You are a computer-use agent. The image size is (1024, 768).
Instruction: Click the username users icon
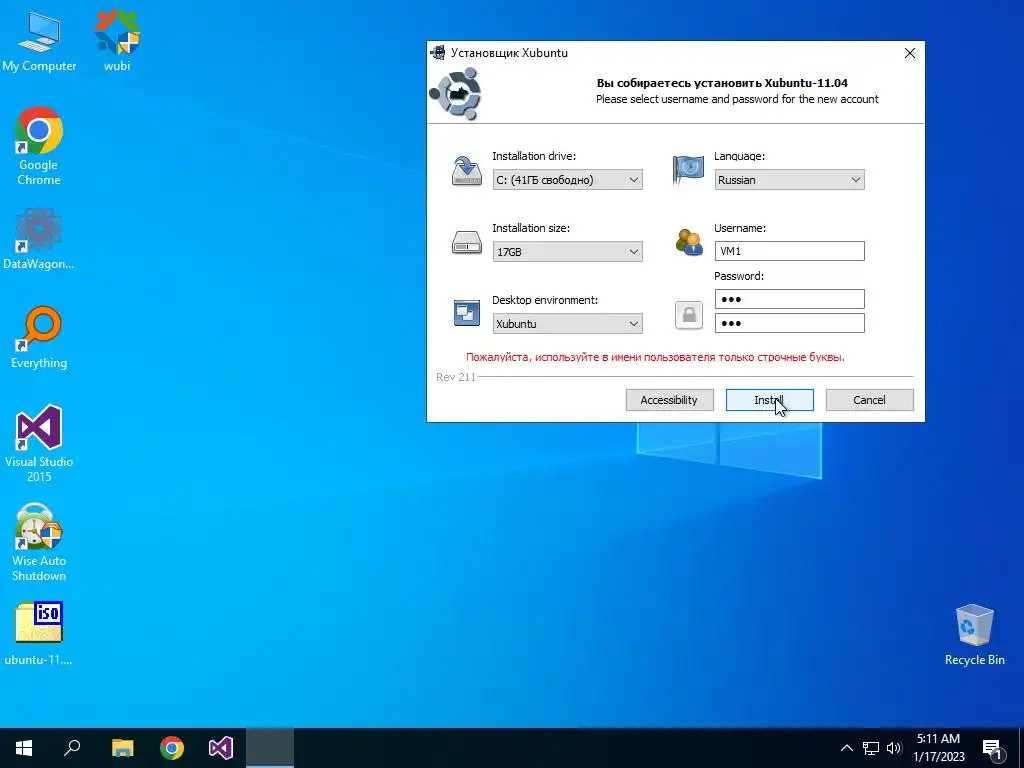coord(689,242)
